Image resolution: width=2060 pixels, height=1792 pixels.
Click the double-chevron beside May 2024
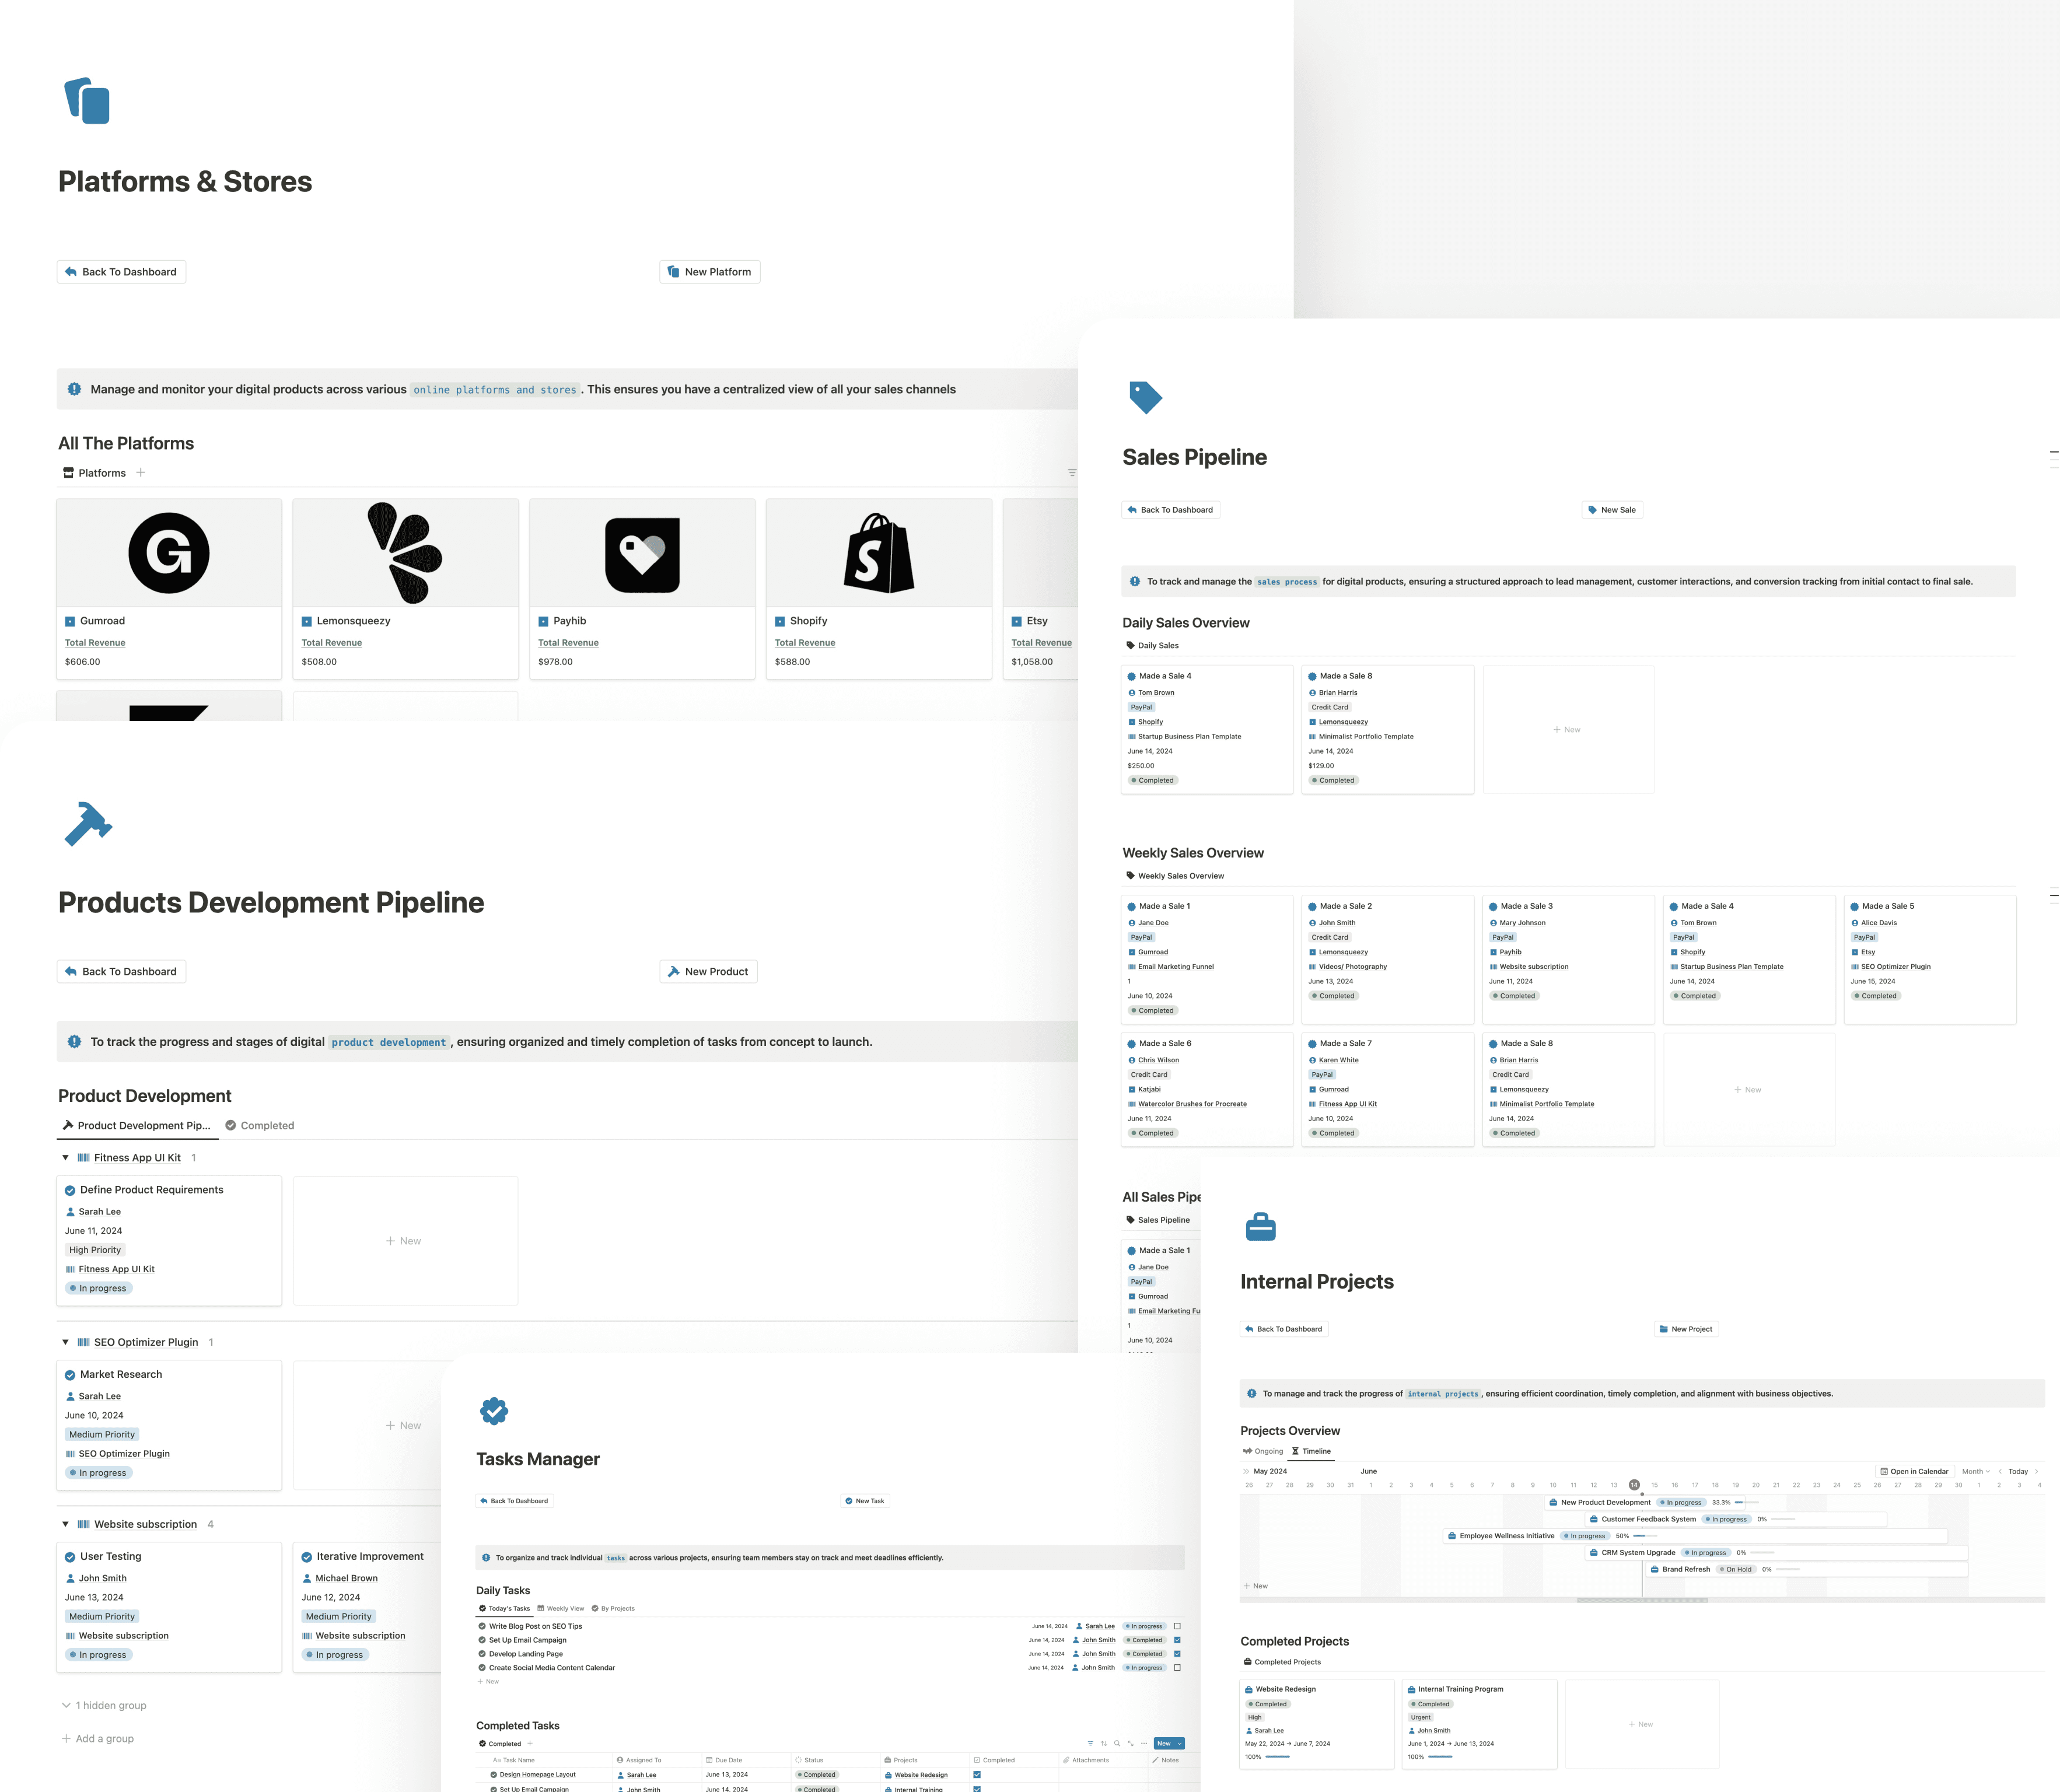[x=1246, y=1472]
